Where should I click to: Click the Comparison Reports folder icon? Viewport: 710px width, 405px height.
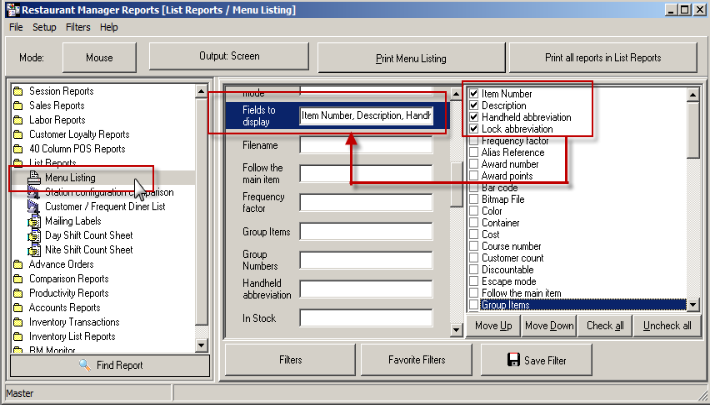(x=18, y=279)
